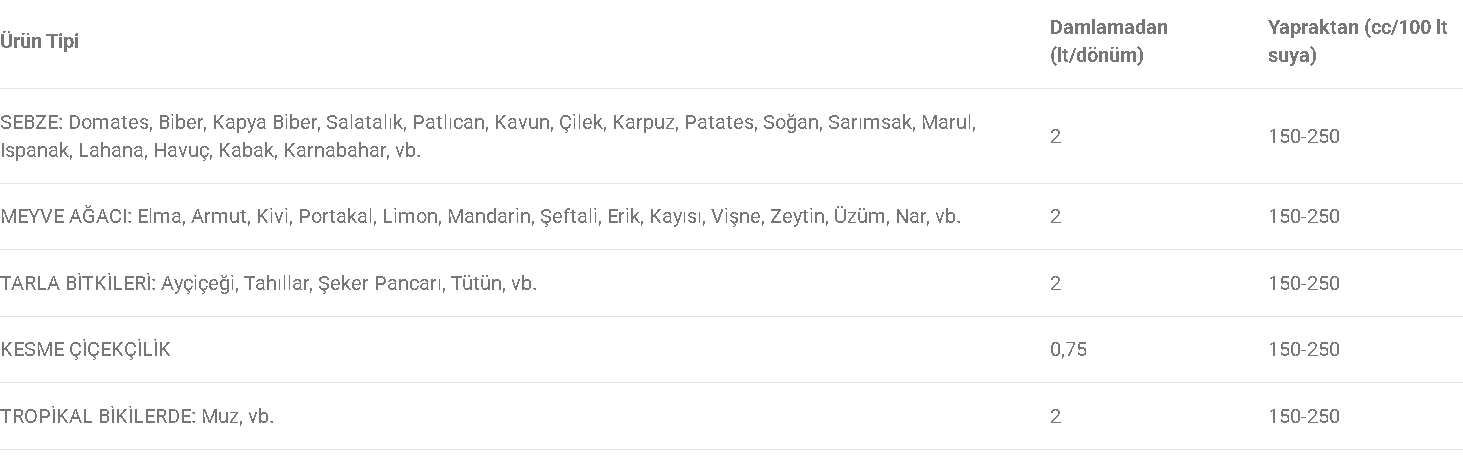Select the MEYVE AĞACI row text
Screen dimensions: 1463x459
pyautogui.click(x=480, y=217)
